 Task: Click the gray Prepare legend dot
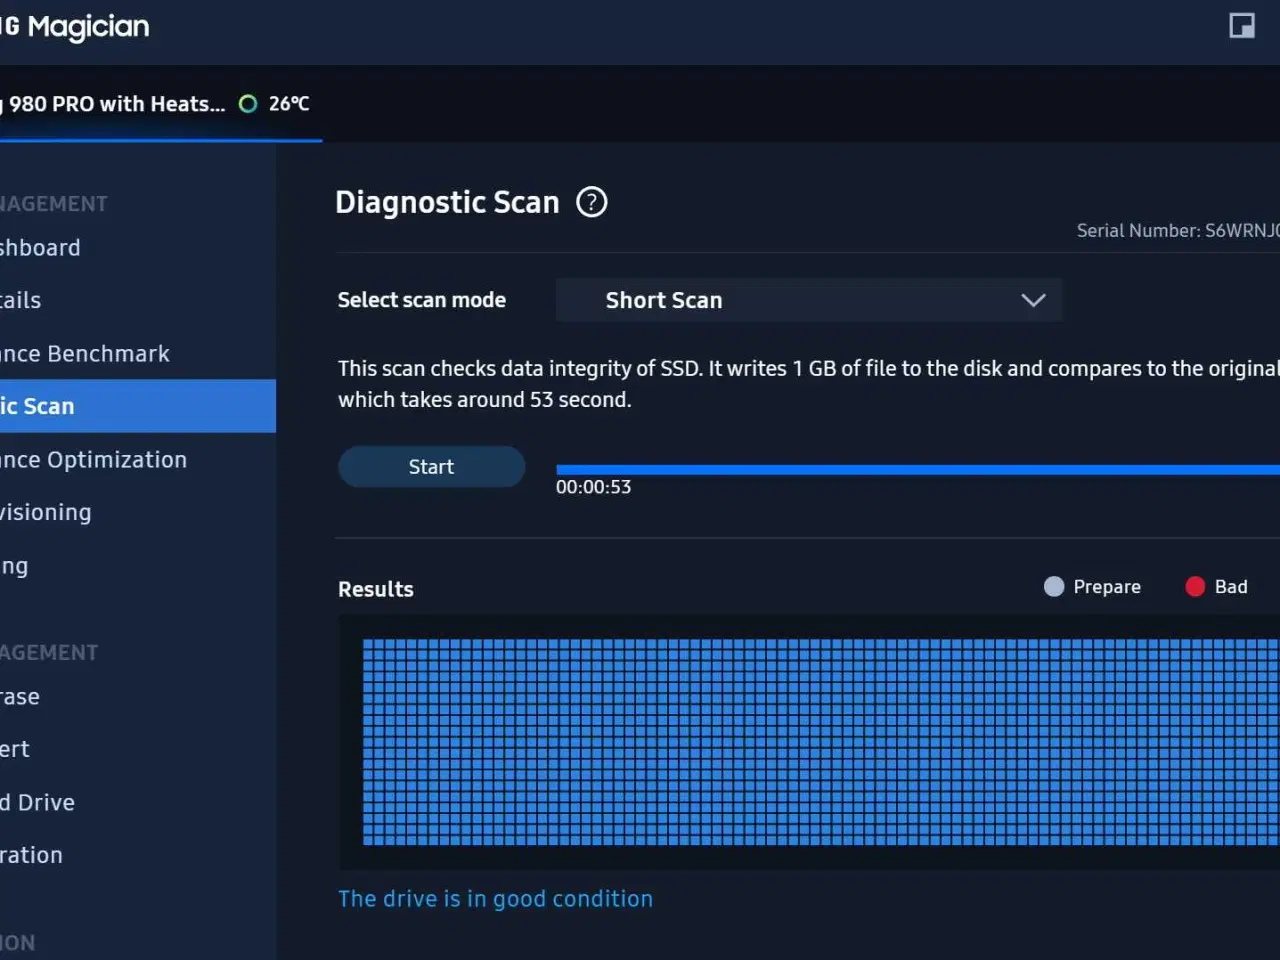coord(1053,587)
